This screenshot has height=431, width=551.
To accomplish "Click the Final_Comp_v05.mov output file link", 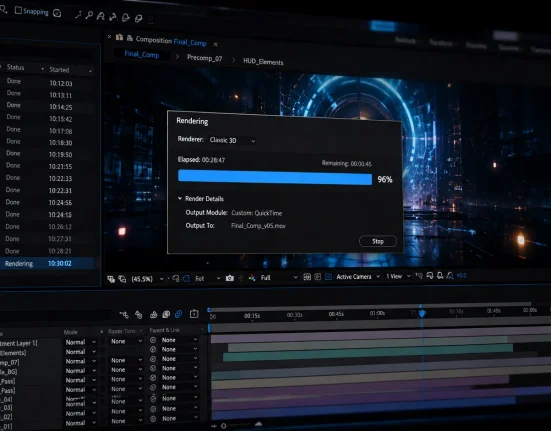I will [x=258, y=226].
